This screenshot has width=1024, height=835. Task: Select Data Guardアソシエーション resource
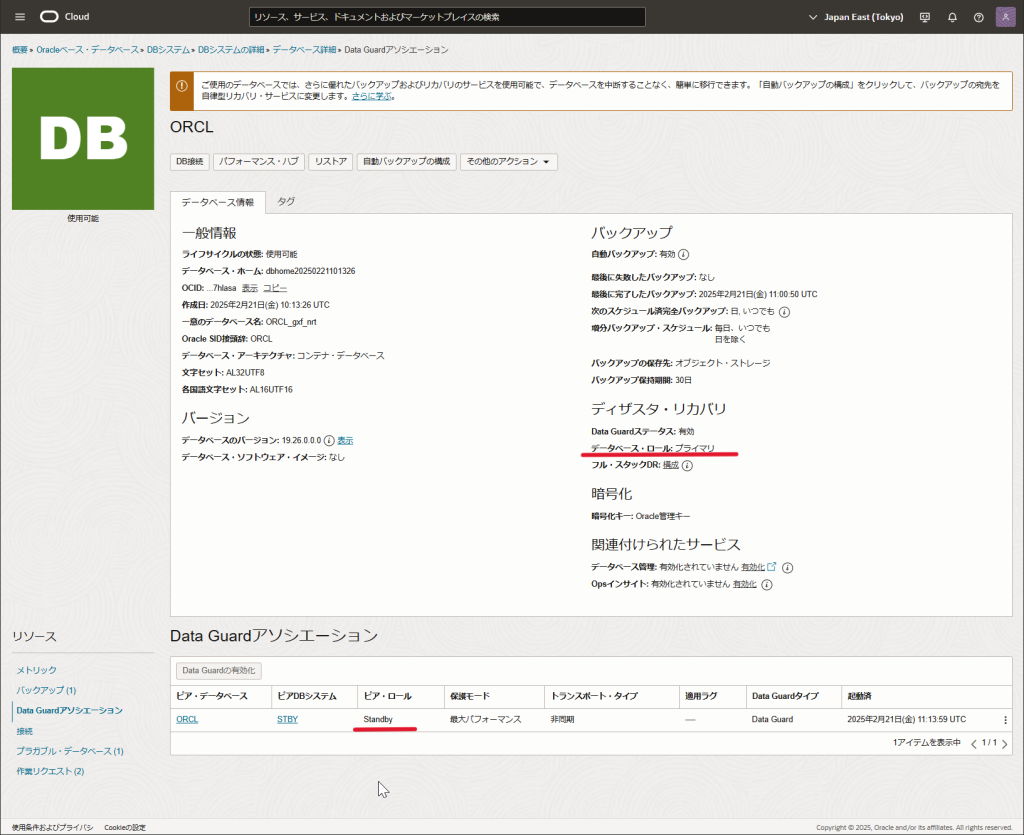point(69,710)
